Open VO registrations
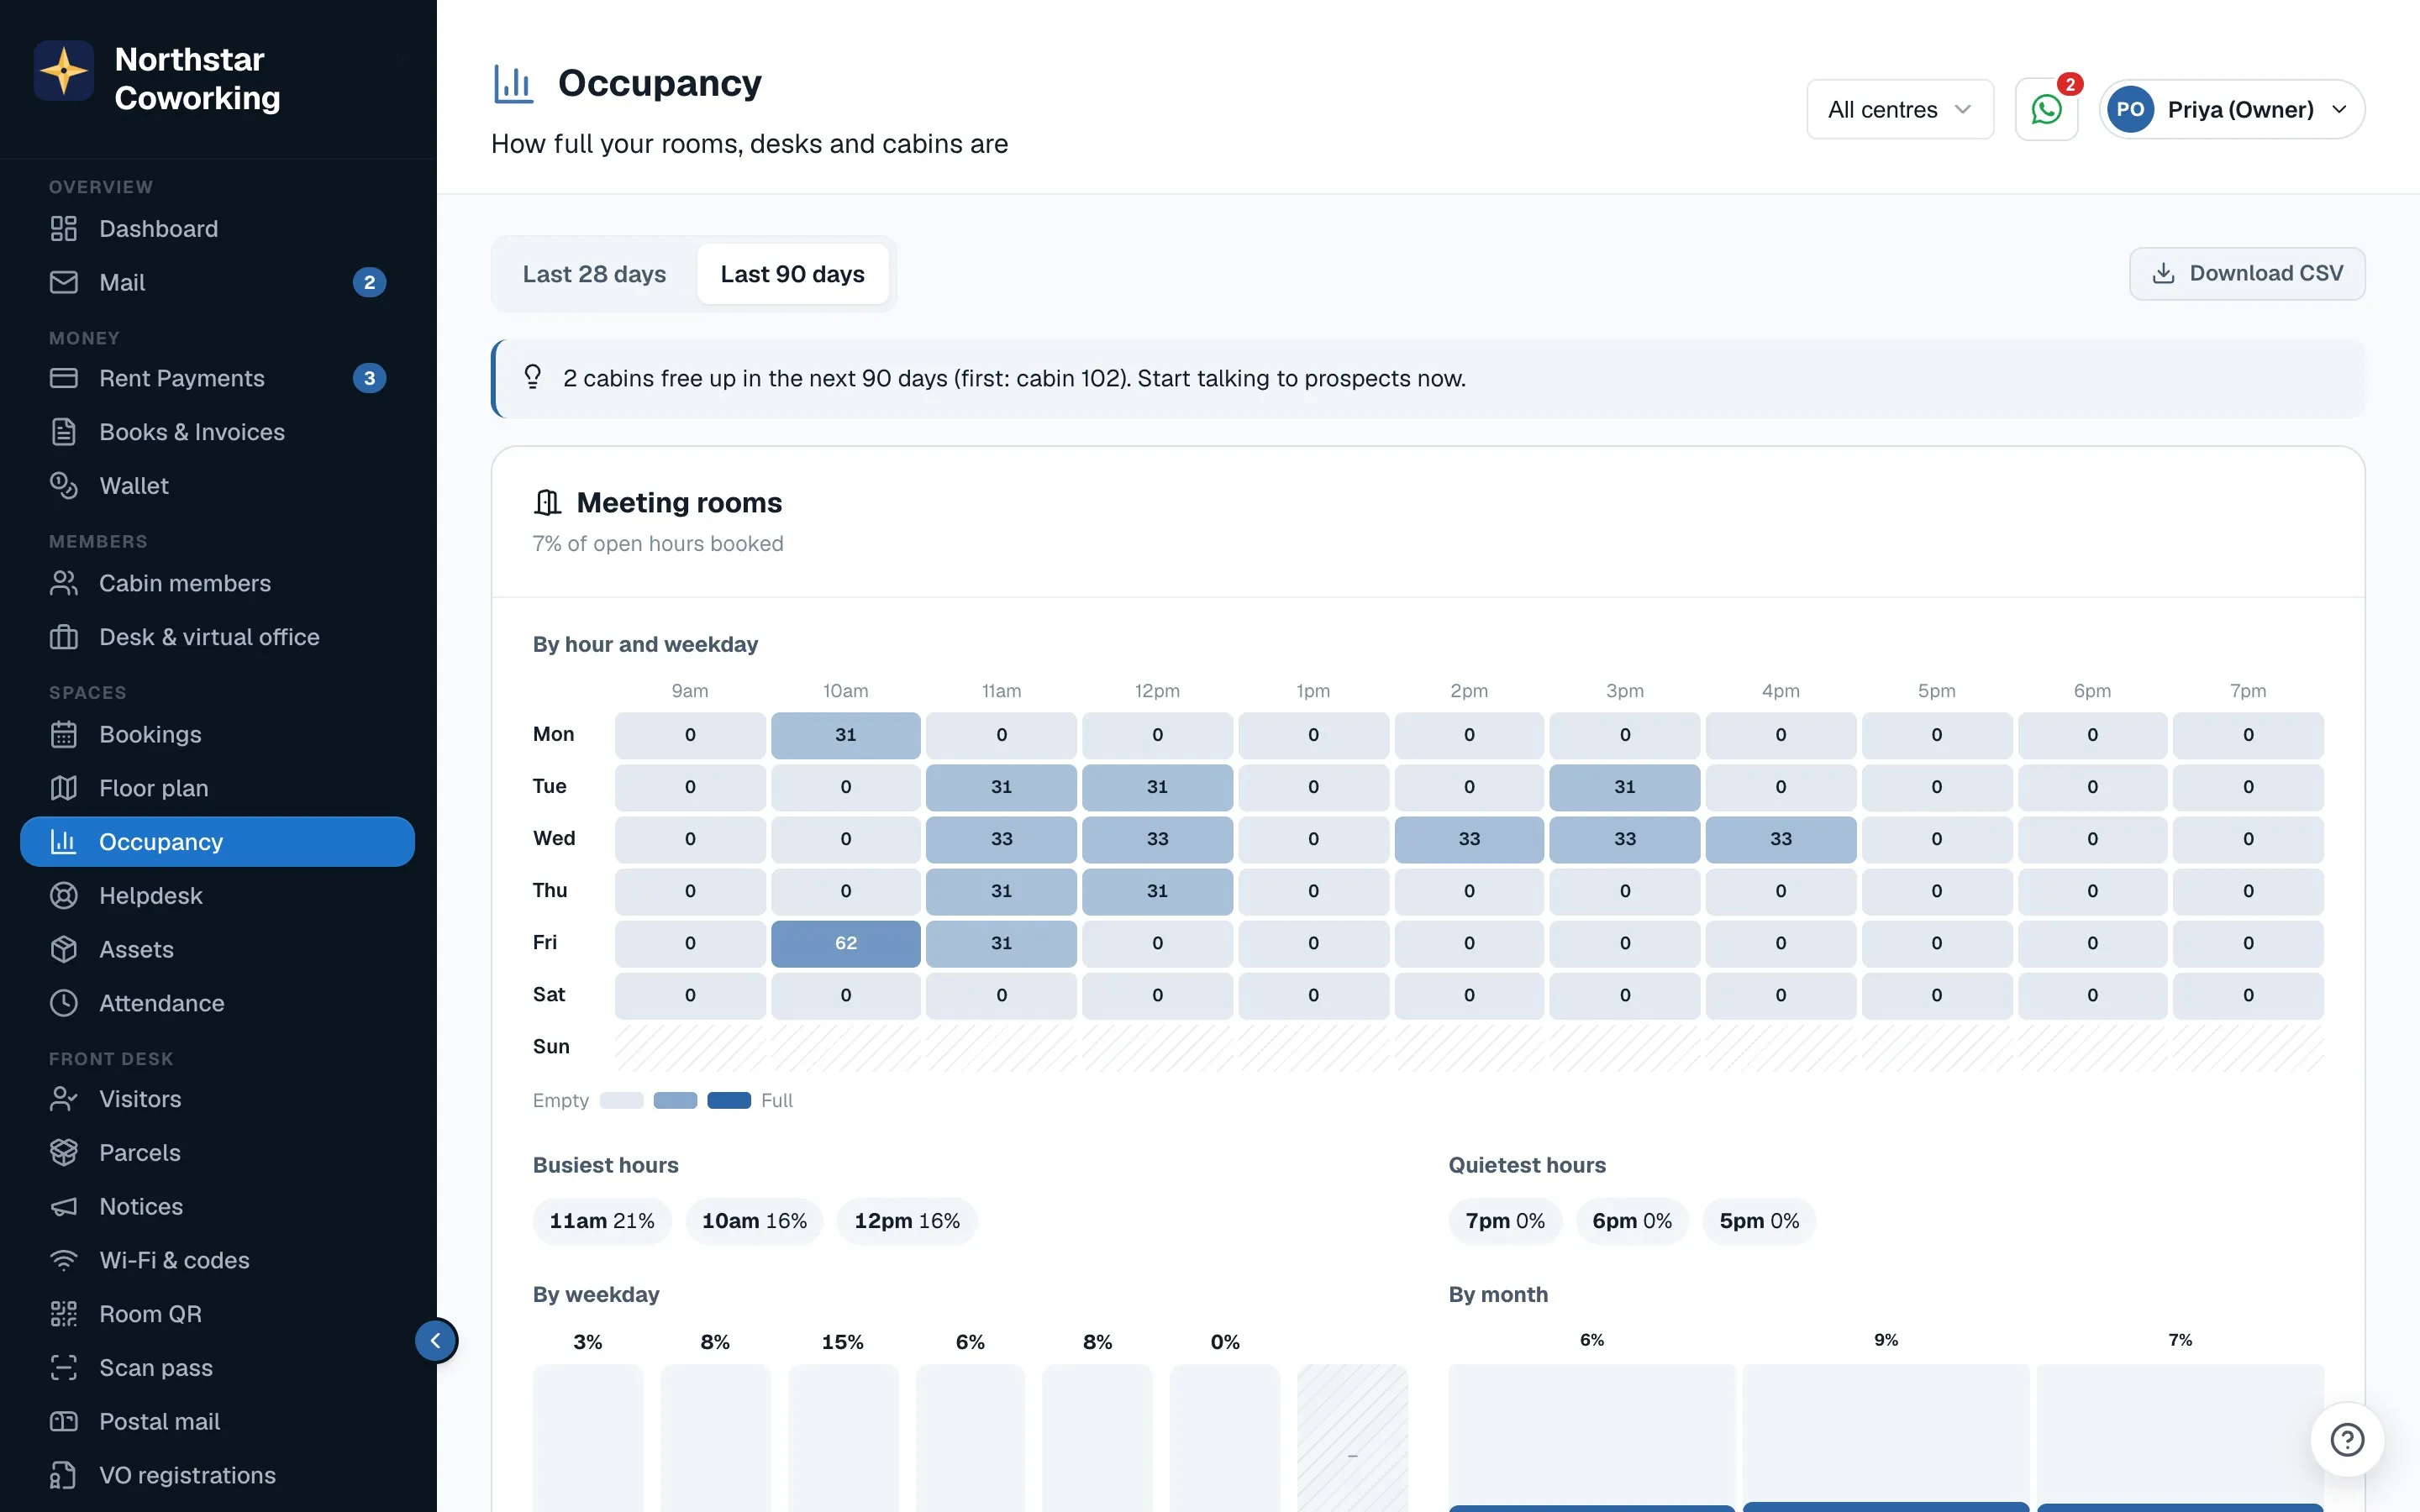Screen dimensions: 2420x1512 click(x=217, y=1476)
